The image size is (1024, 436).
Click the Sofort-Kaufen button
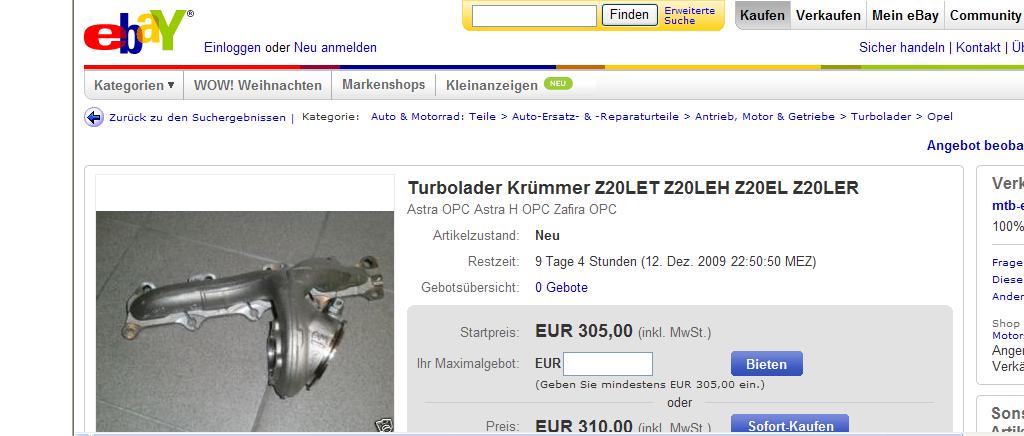pyautogui.click(x=790, y=425)
